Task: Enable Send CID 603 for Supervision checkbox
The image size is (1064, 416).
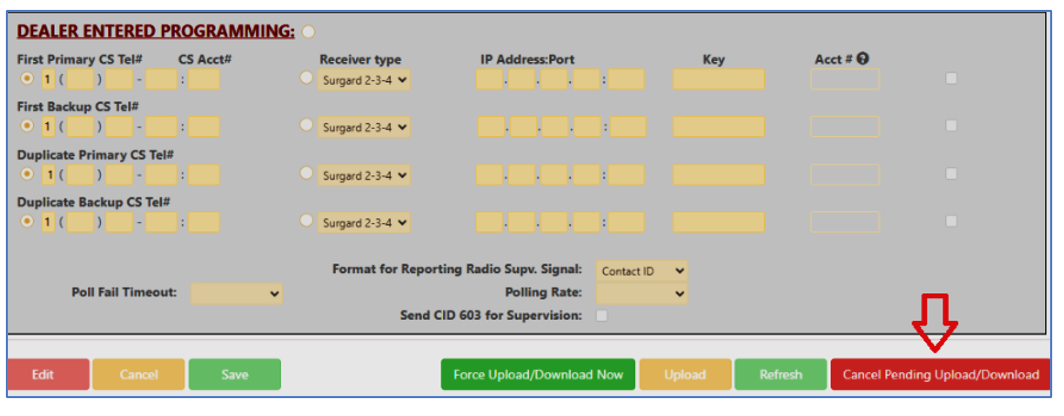Action: (x=602, y=316)
